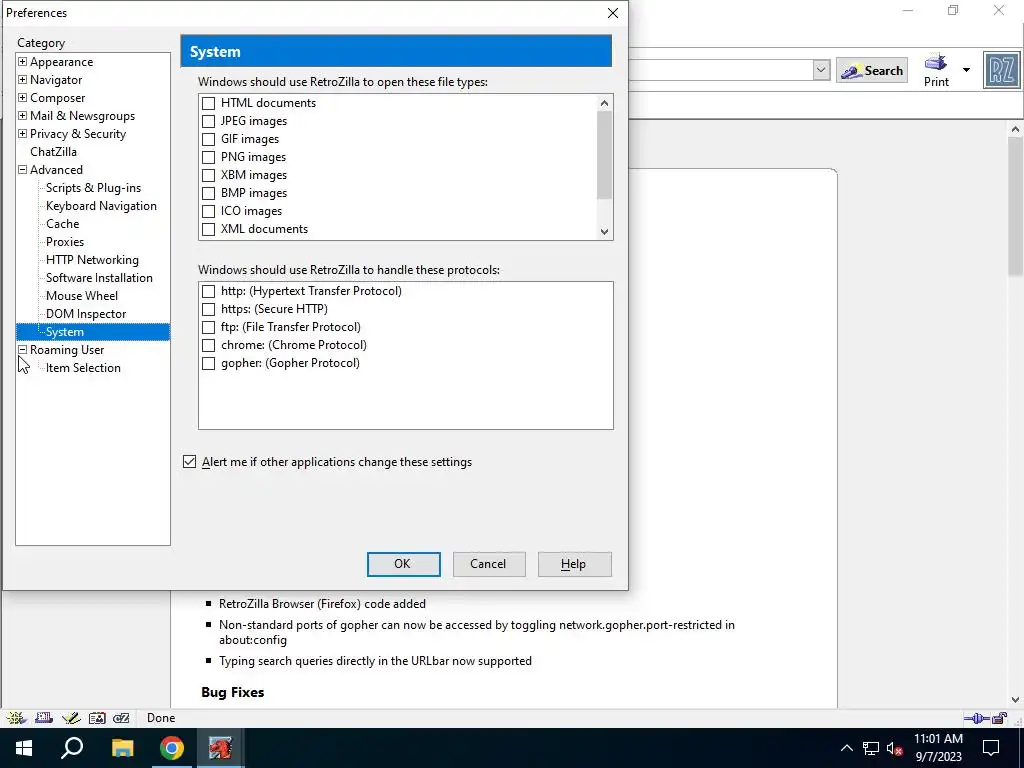
Task: Show hidden tray icons chevron
Action: 846,748
